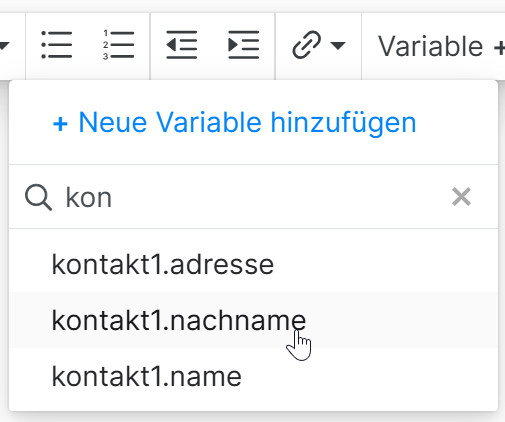
Task: Click the '+ Neue Variable hinzufügen' link
Action: point(234,123)
